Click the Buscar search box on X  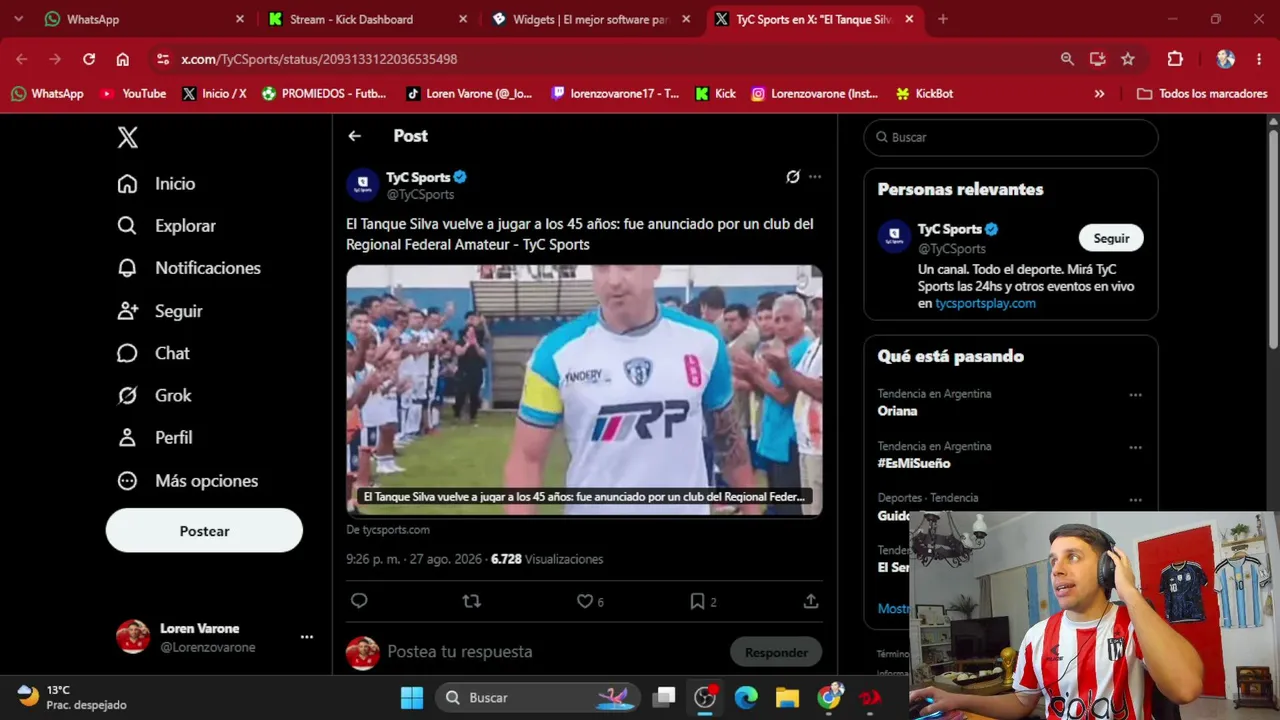point(1011,137)
